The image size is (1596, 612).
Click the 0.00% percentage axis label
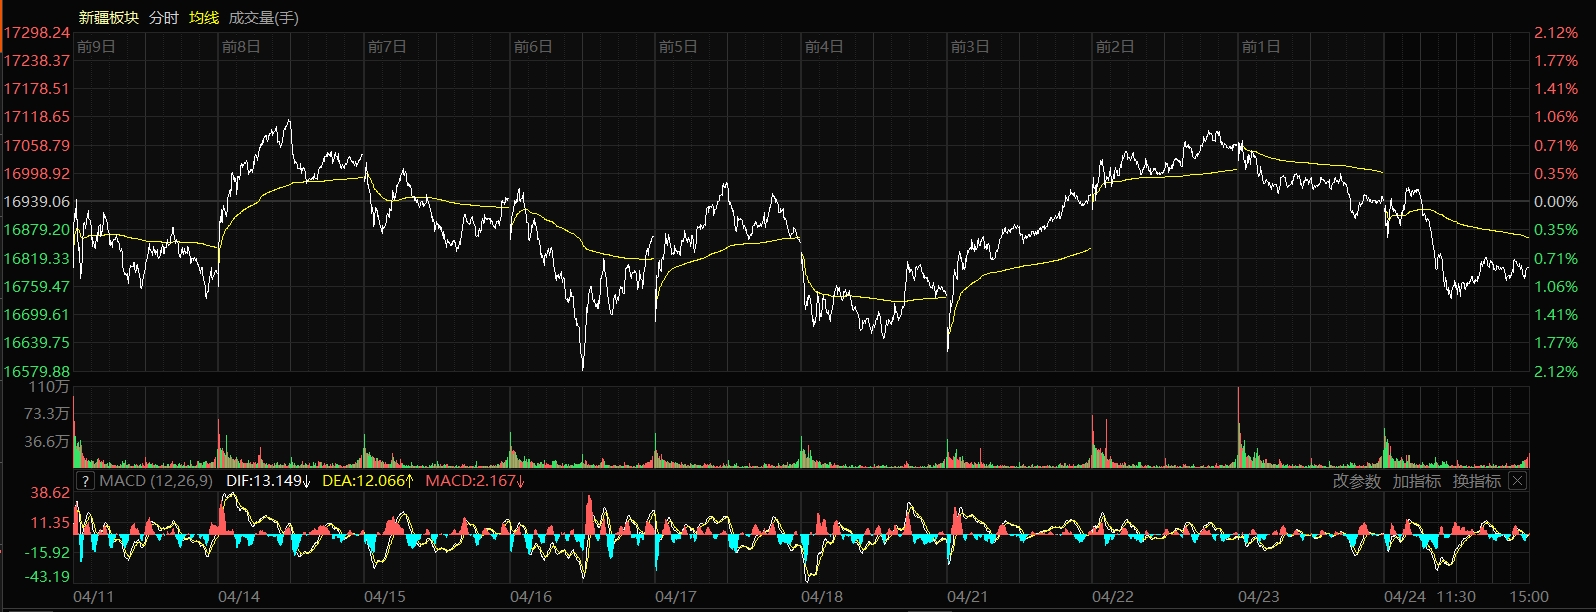(1556, 202)
